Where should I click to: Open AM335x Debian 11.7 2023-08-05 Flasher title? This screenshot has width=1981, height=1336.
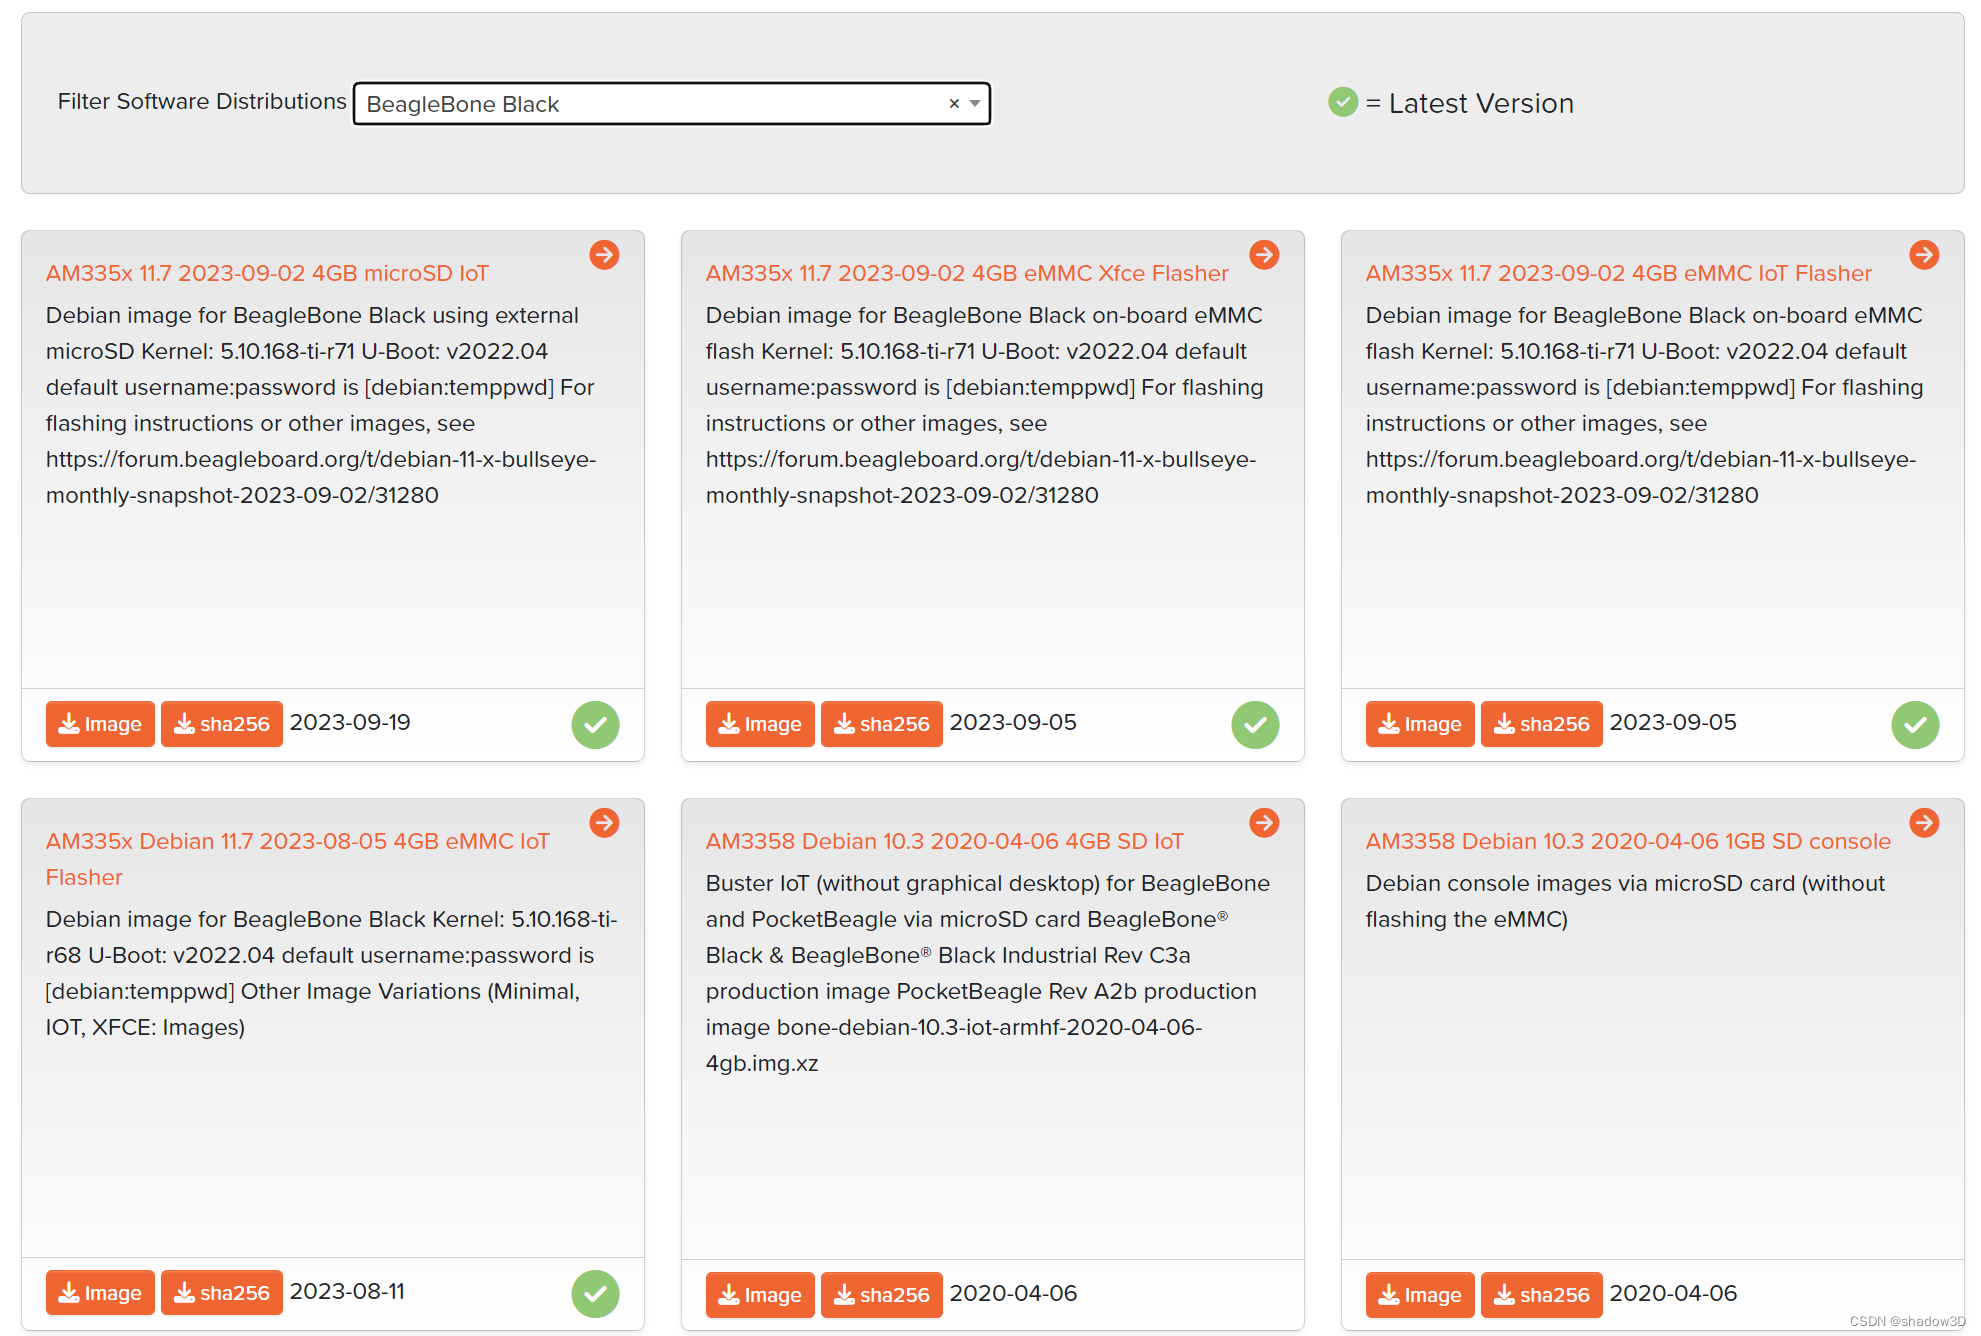(298, 859)
